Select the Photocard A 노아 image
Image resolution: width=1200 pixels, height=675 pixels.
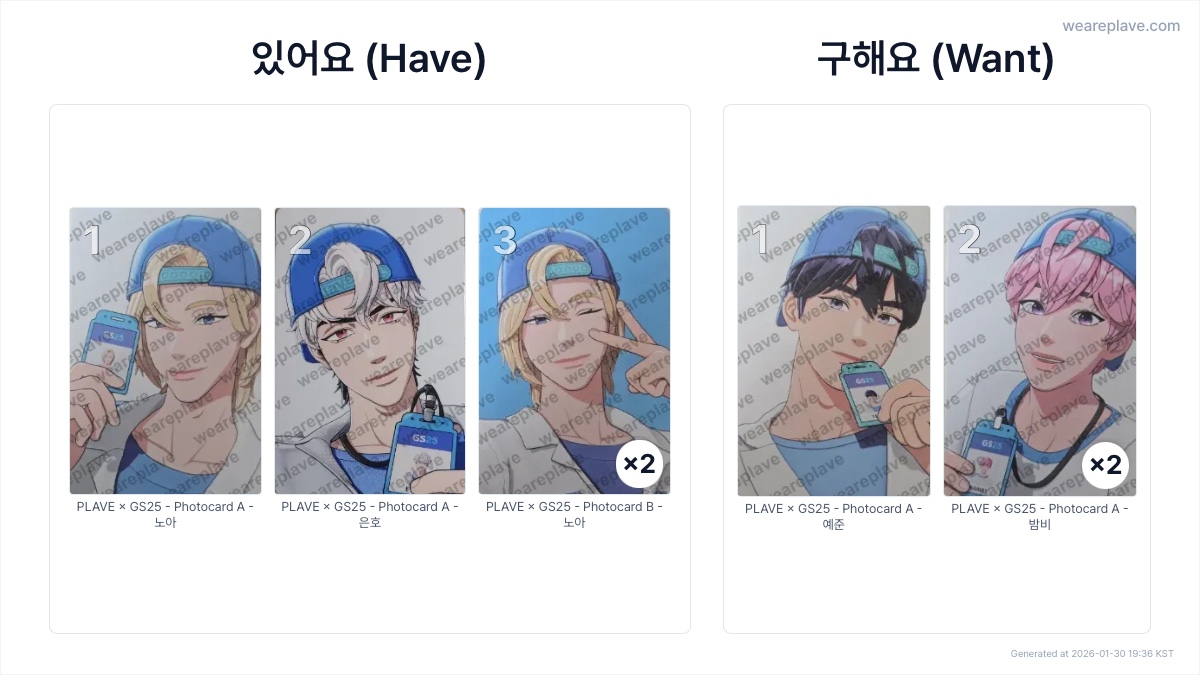(165, 351)
